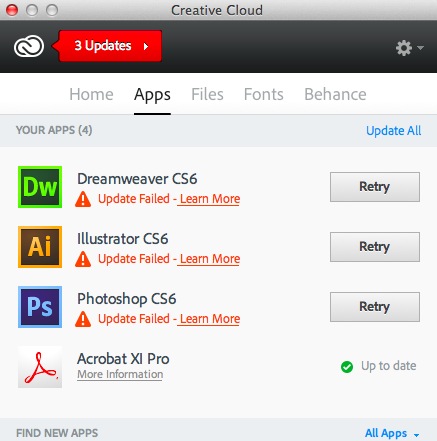Click Photoshop's update failed warning icon
437x441 pixels.
tap(83, 320)
